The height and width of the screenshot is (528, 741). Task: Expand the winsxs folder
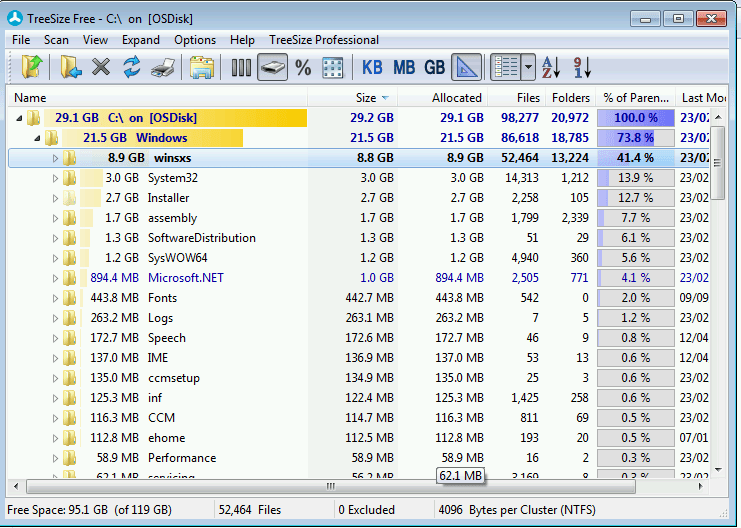[x=55, y=158]
